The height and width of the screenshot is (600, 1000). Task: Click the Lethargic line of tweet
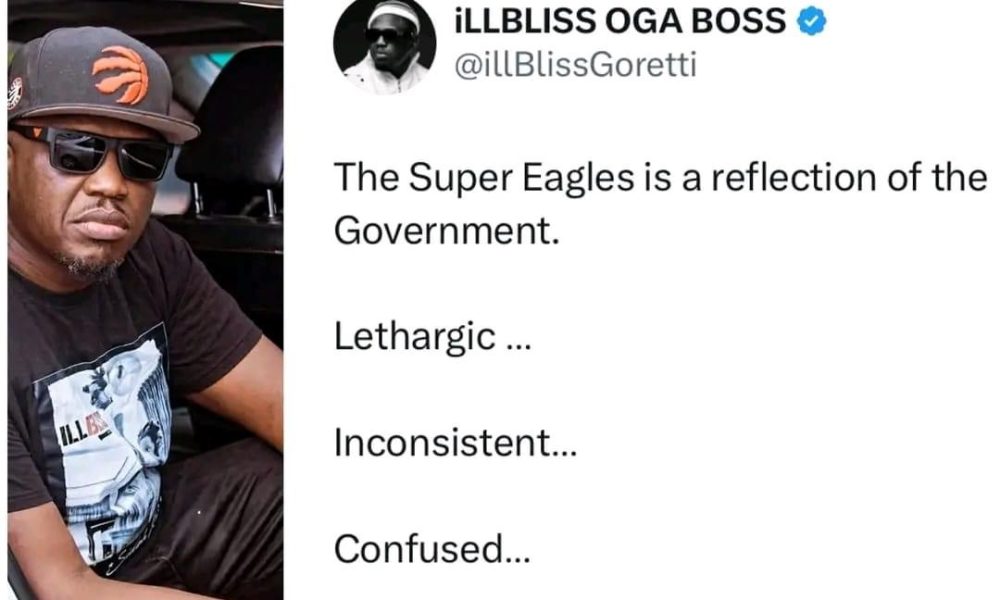click(x=432, y=337)
